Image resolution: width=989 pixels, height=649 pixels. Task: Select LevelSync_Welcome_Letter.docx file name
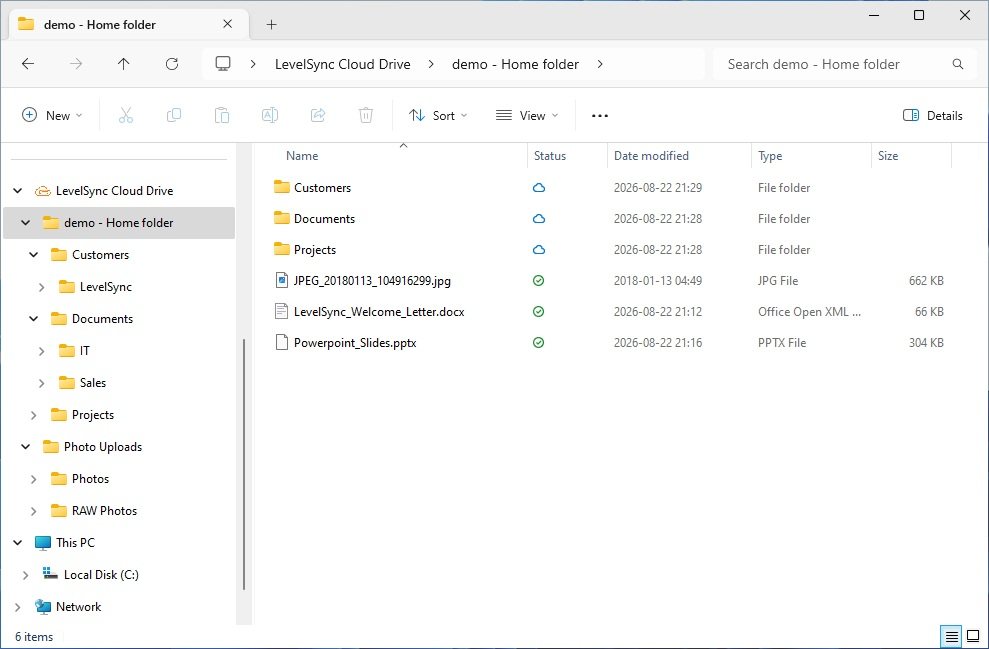point(379,312)
